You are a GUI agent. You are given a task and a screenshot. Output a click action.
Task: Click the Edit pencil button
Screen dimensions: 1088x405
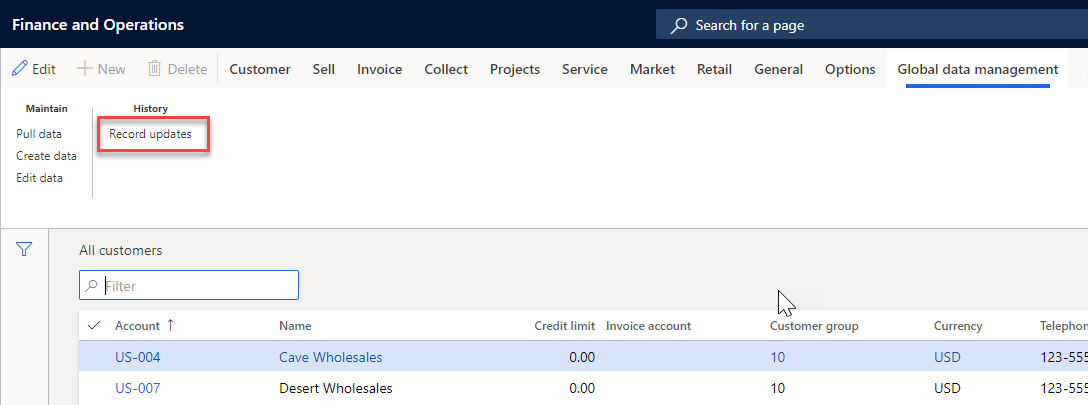(x=34, y=69)
